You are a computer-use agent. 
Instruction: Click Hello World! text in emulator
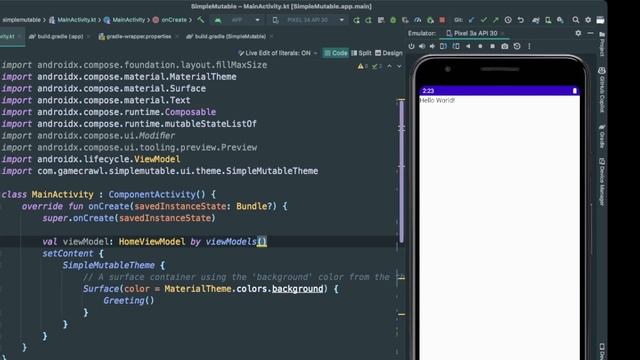pyautogui.click(x=437, y=100)
